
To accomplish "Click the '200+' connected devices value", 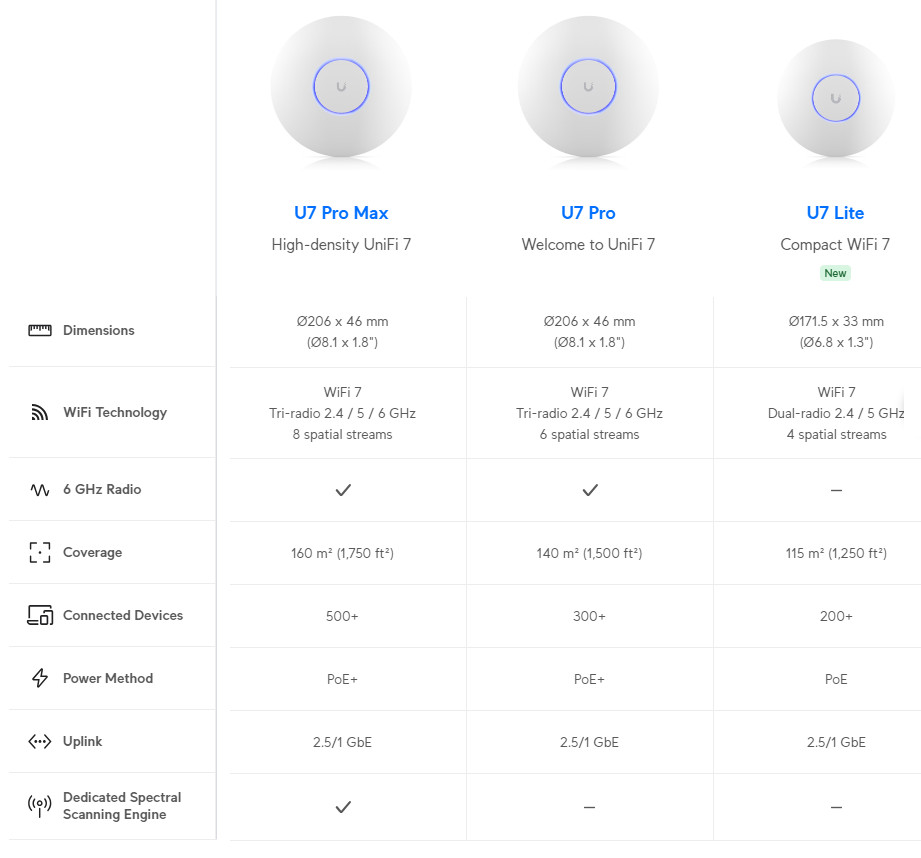I will [x=836, y=616].
